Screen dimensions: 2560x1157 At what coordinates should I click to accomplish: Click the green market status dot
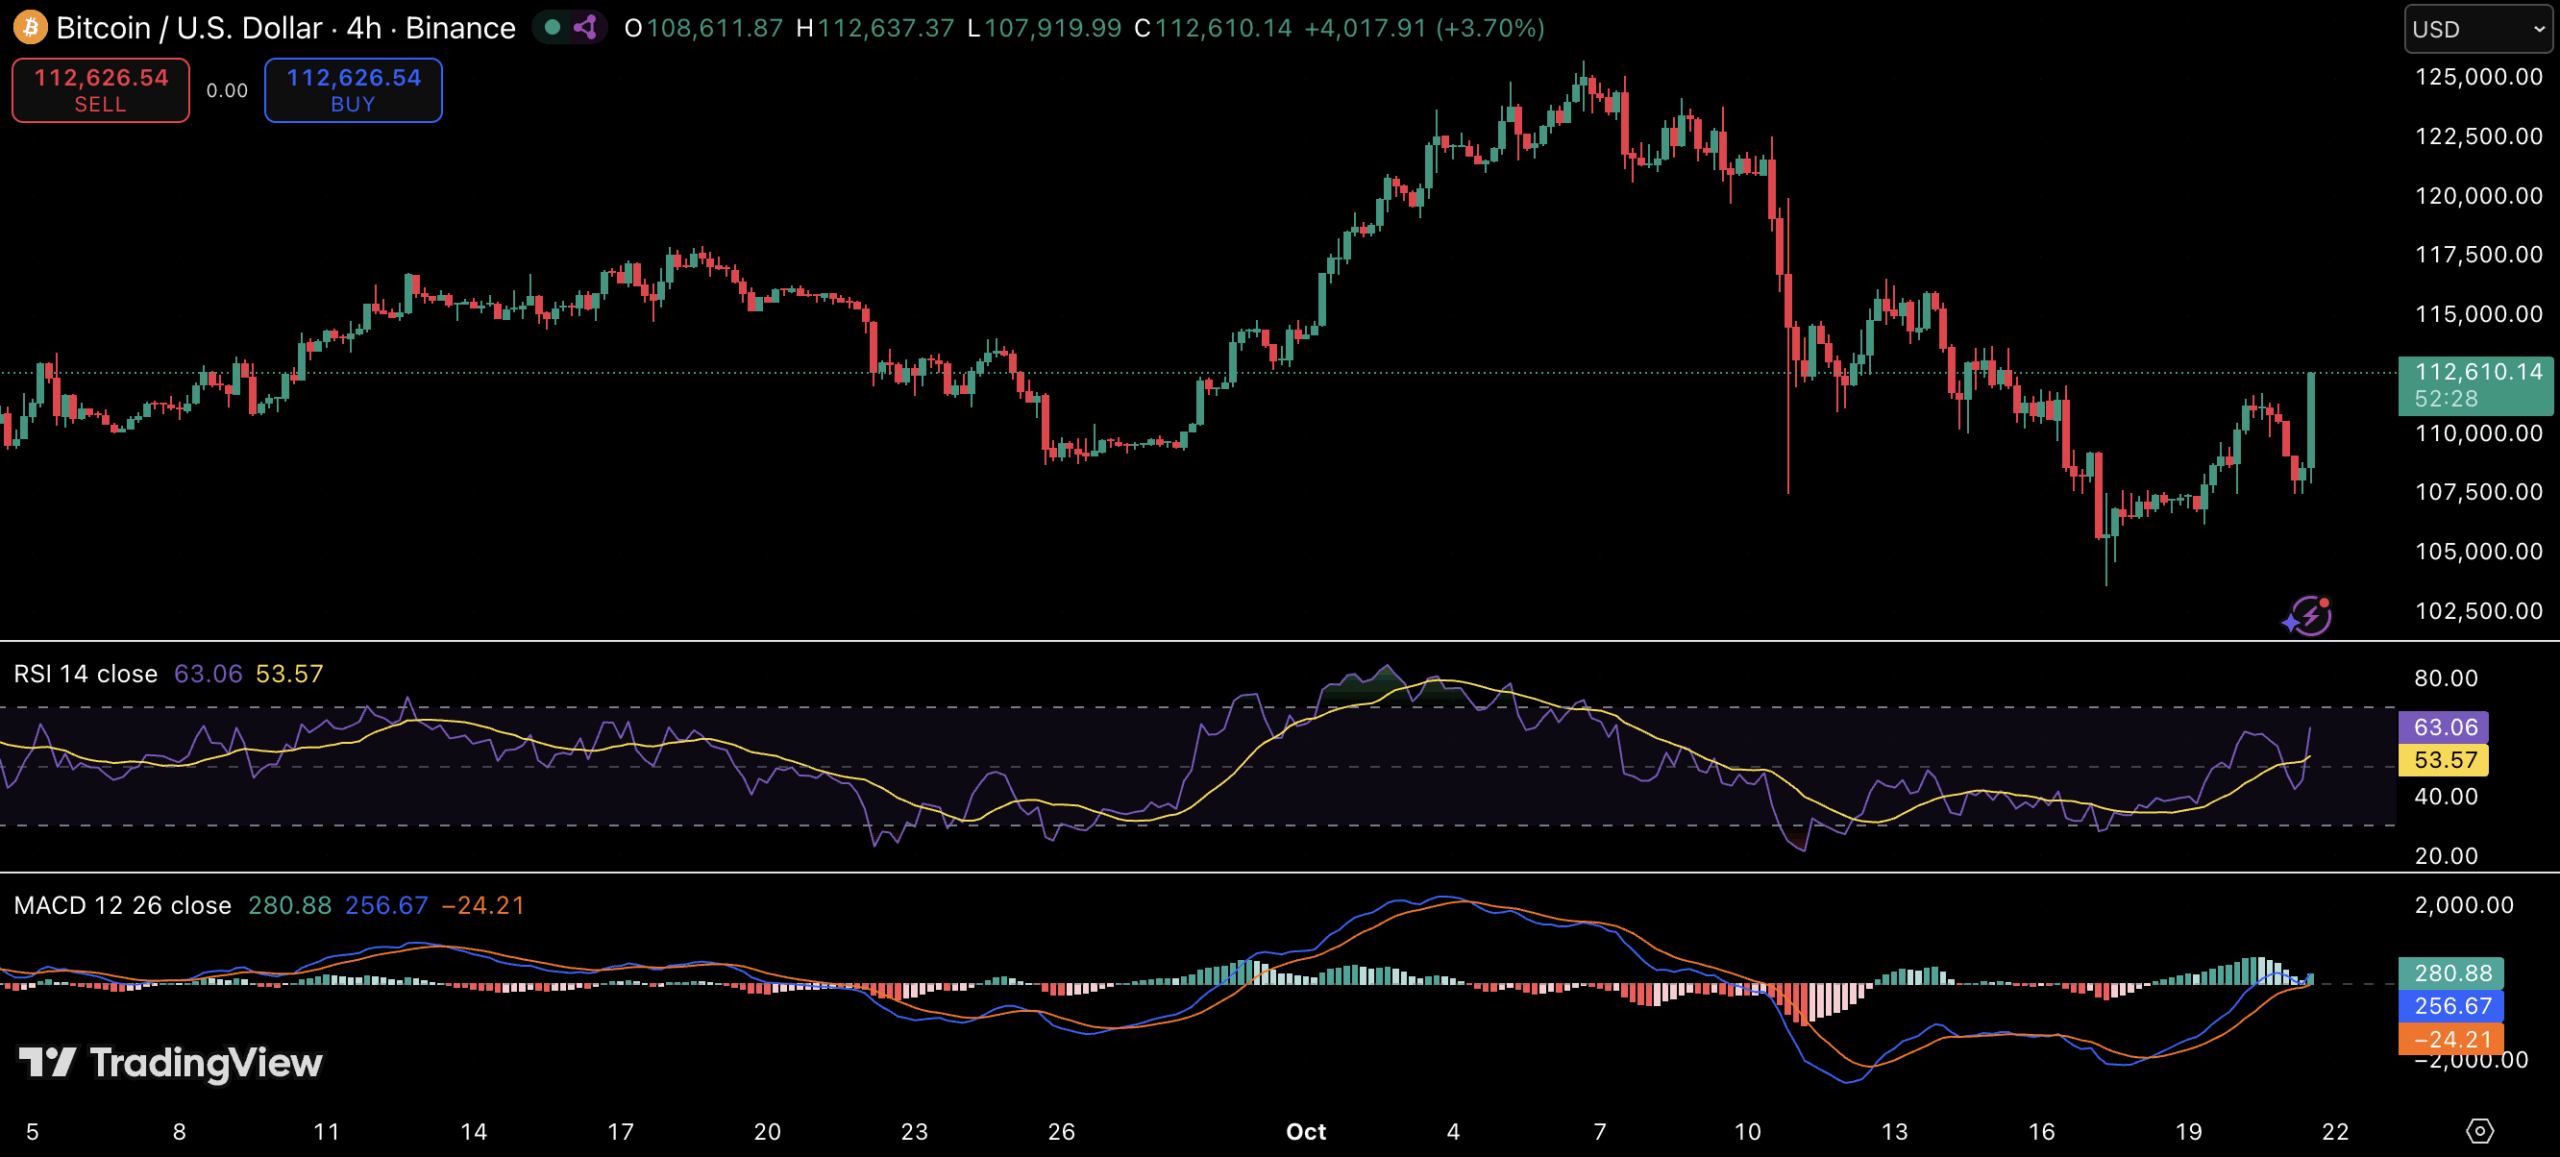click(552, 27)
